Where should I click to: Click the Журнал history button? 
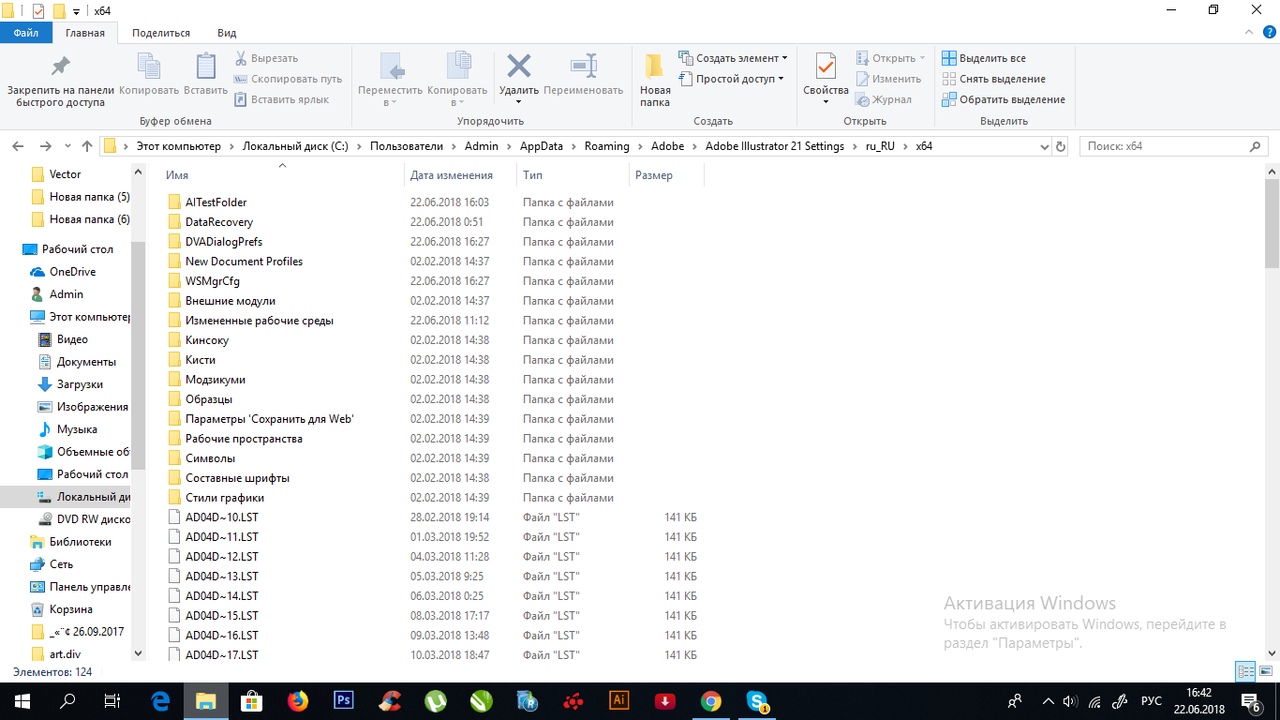coord(884,99)
